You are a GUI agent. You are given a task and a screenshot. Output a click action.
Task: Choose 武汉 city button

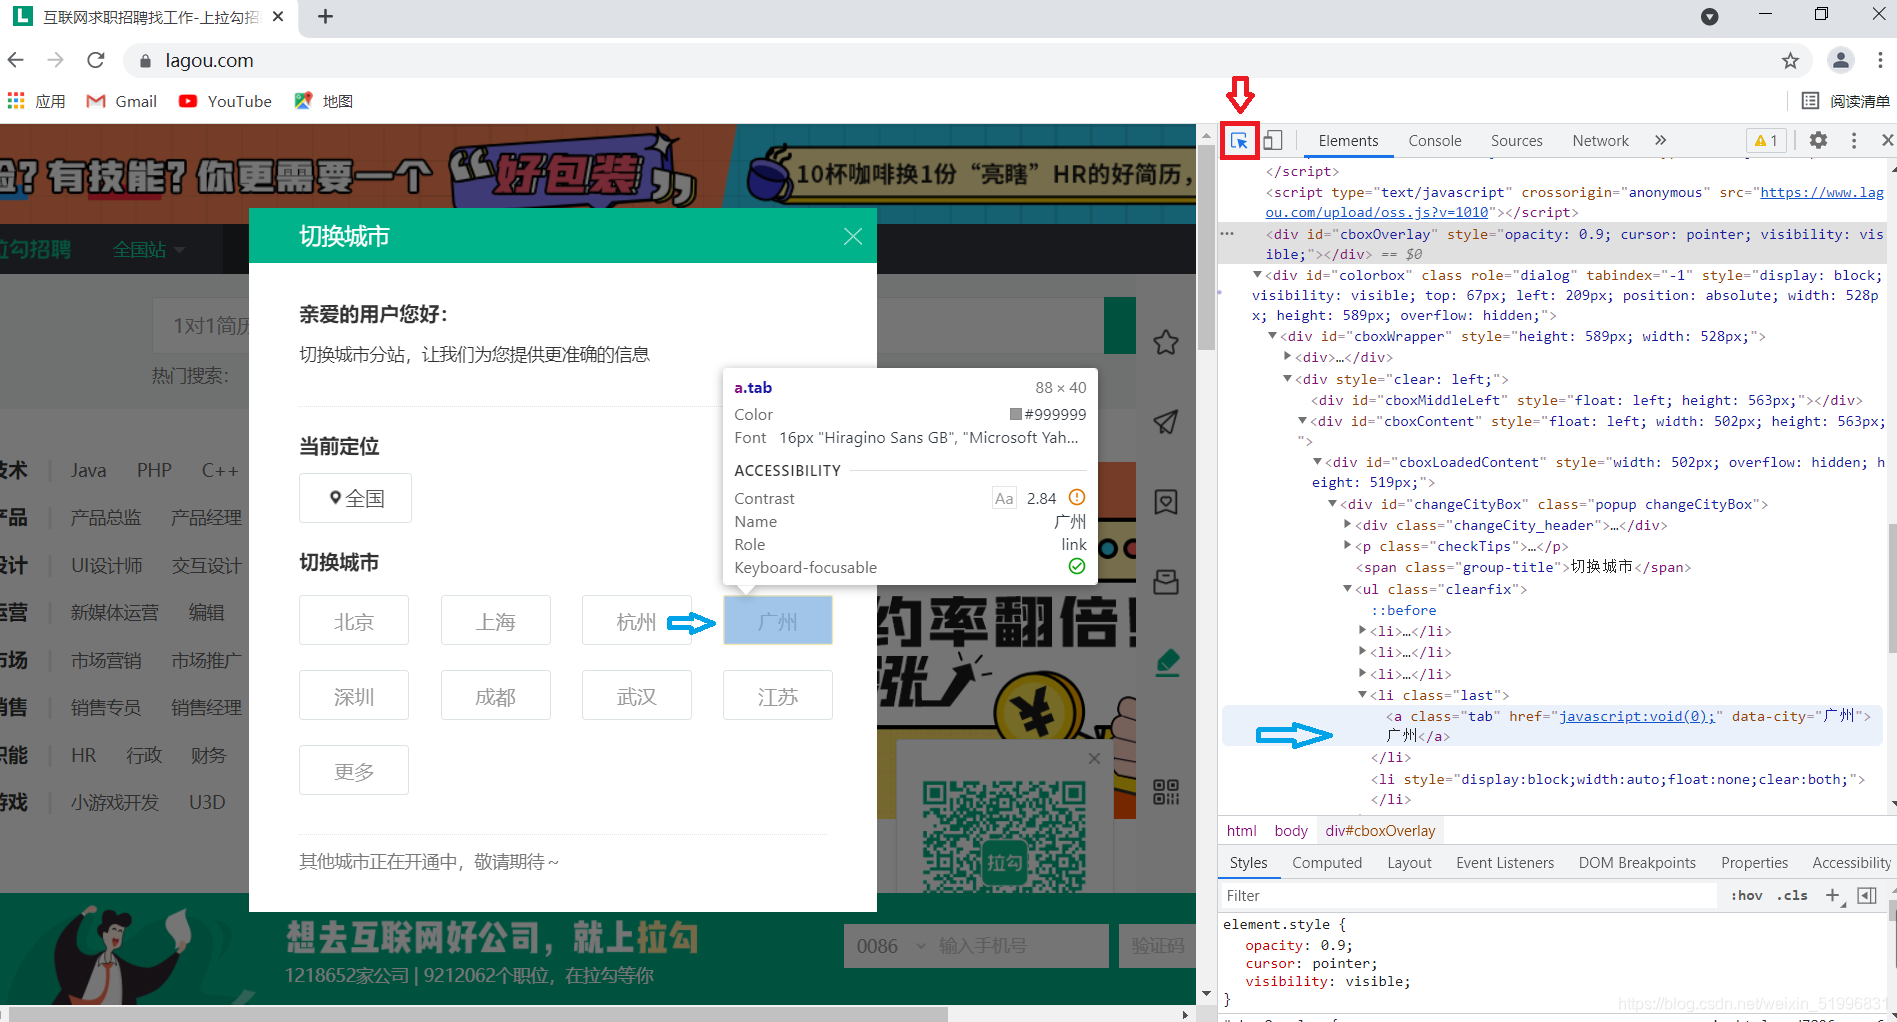click(637, 696)
